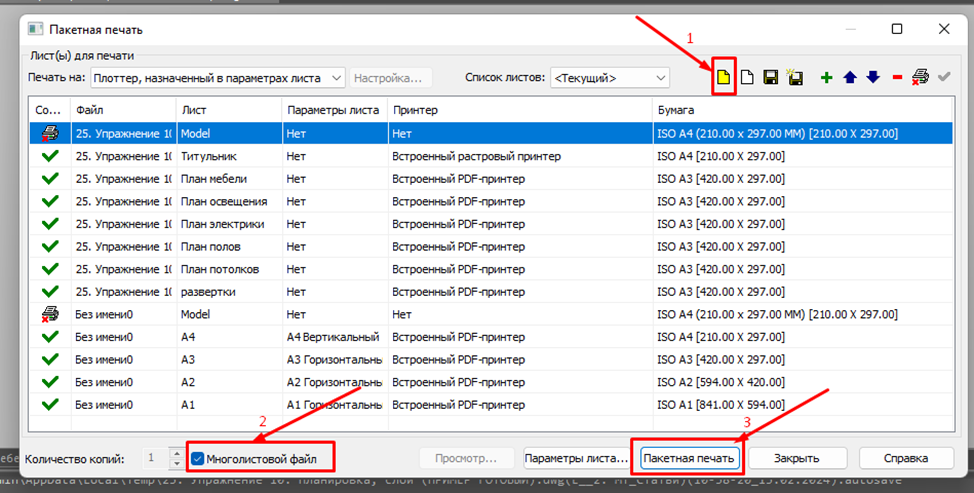
Task: Click the disabled Настройка... button
Action: pos(391,78)
